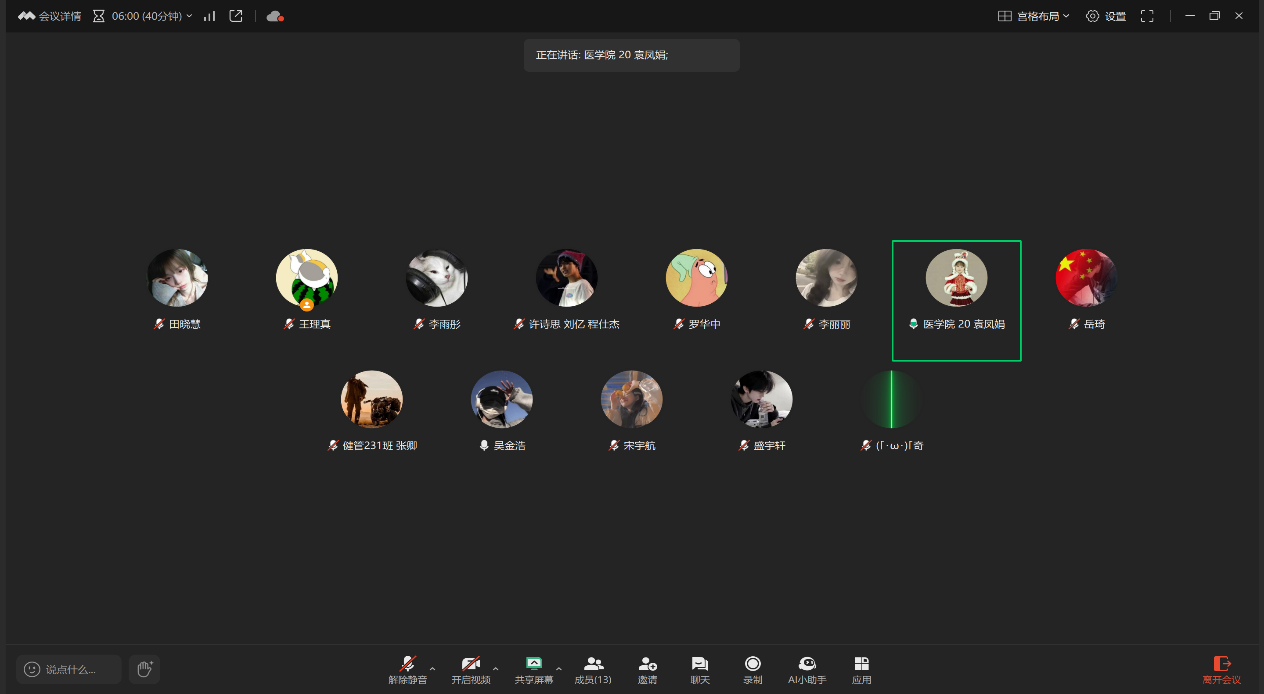Toggle fullscreen mode in top bar
The width and height of the screenshot is (1264, 694).
point(1147,16)
